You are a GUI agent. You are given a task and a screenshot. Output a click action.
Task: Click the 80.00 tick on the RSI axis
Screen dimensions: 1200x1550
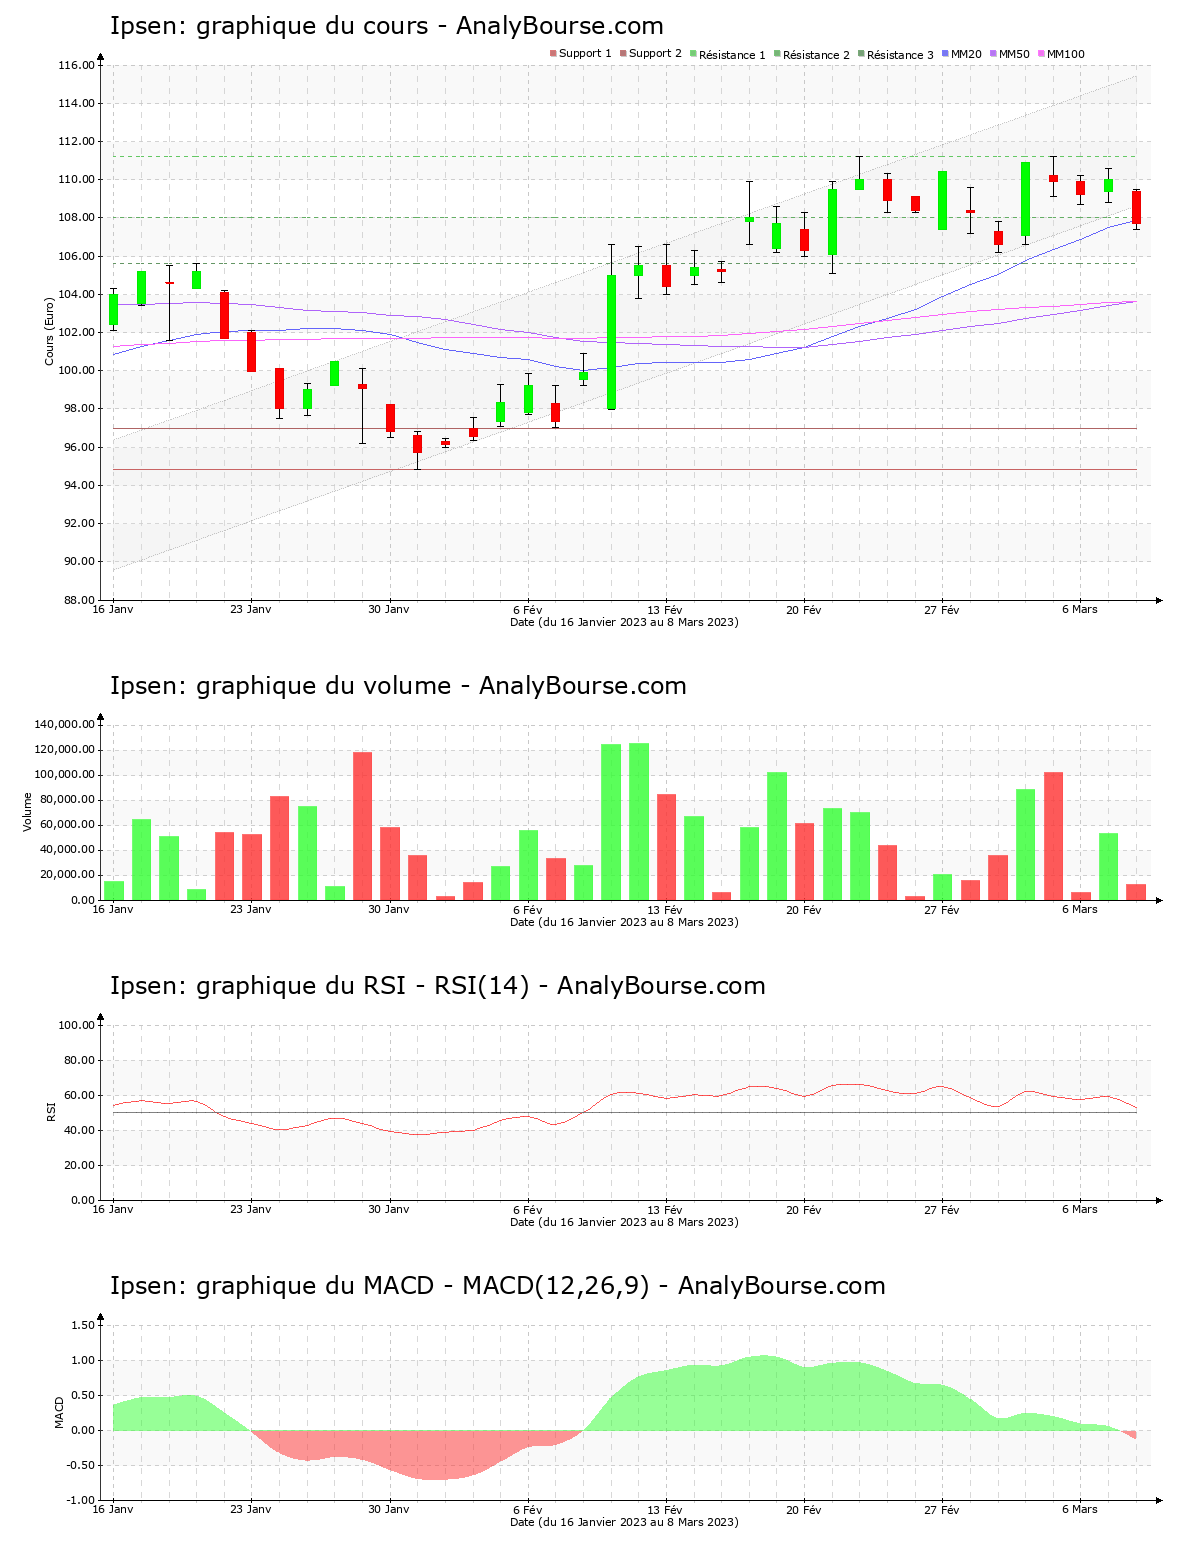tap(79, 1060)
